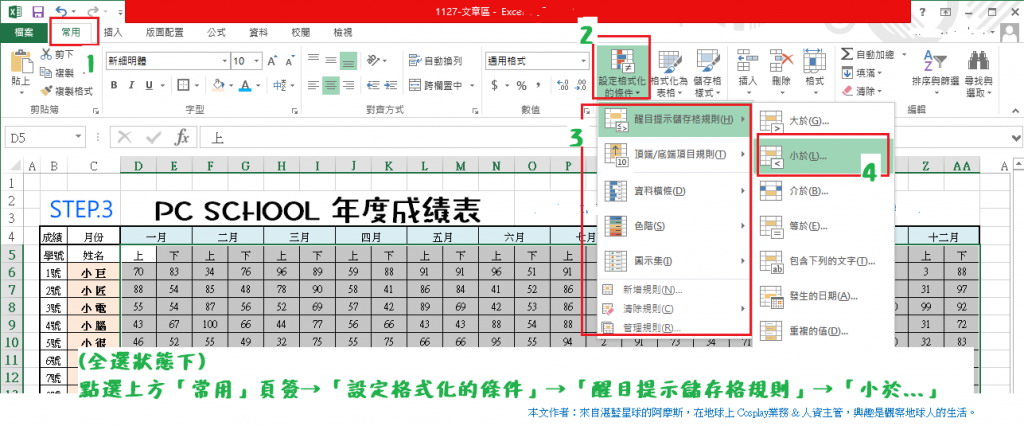1024x426 pixels.
Task: Open Top/Bottom Rules (頂端/底端項目規則)
Action: [x=673, y=155]
